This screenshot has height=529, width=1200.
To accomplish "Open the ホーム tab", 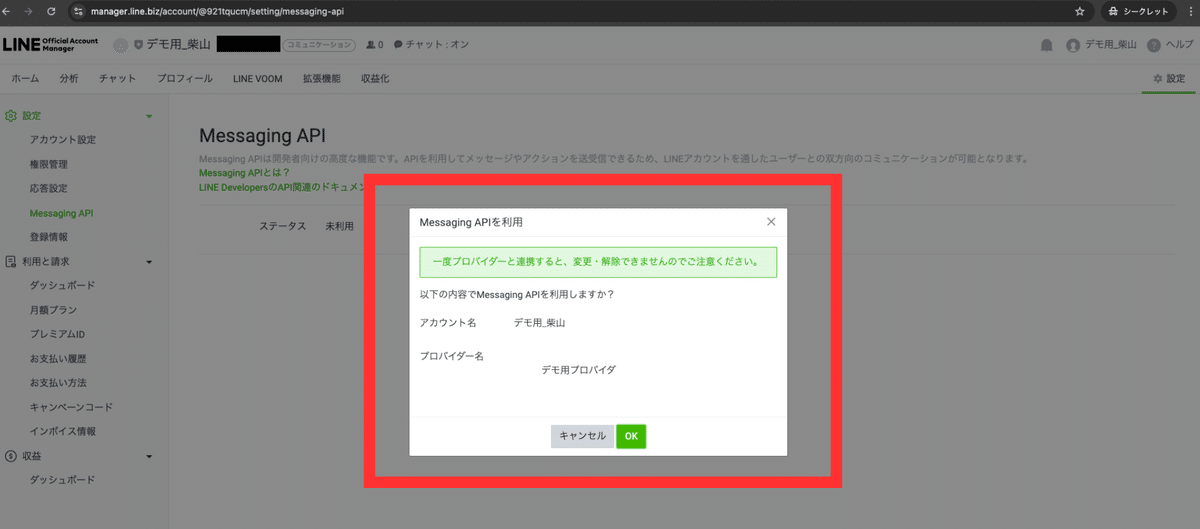I will pos(25,78).
